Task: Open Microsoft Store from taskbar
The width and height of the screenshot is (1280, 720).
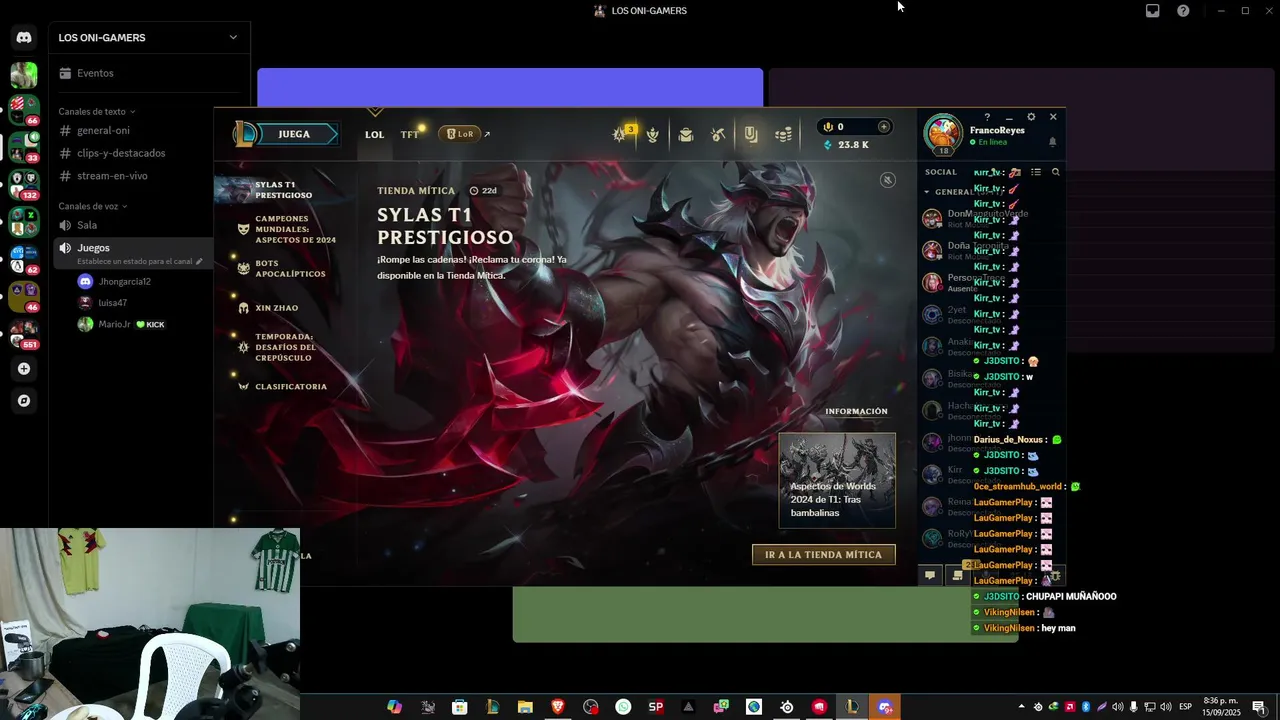Action: point(459,707)
